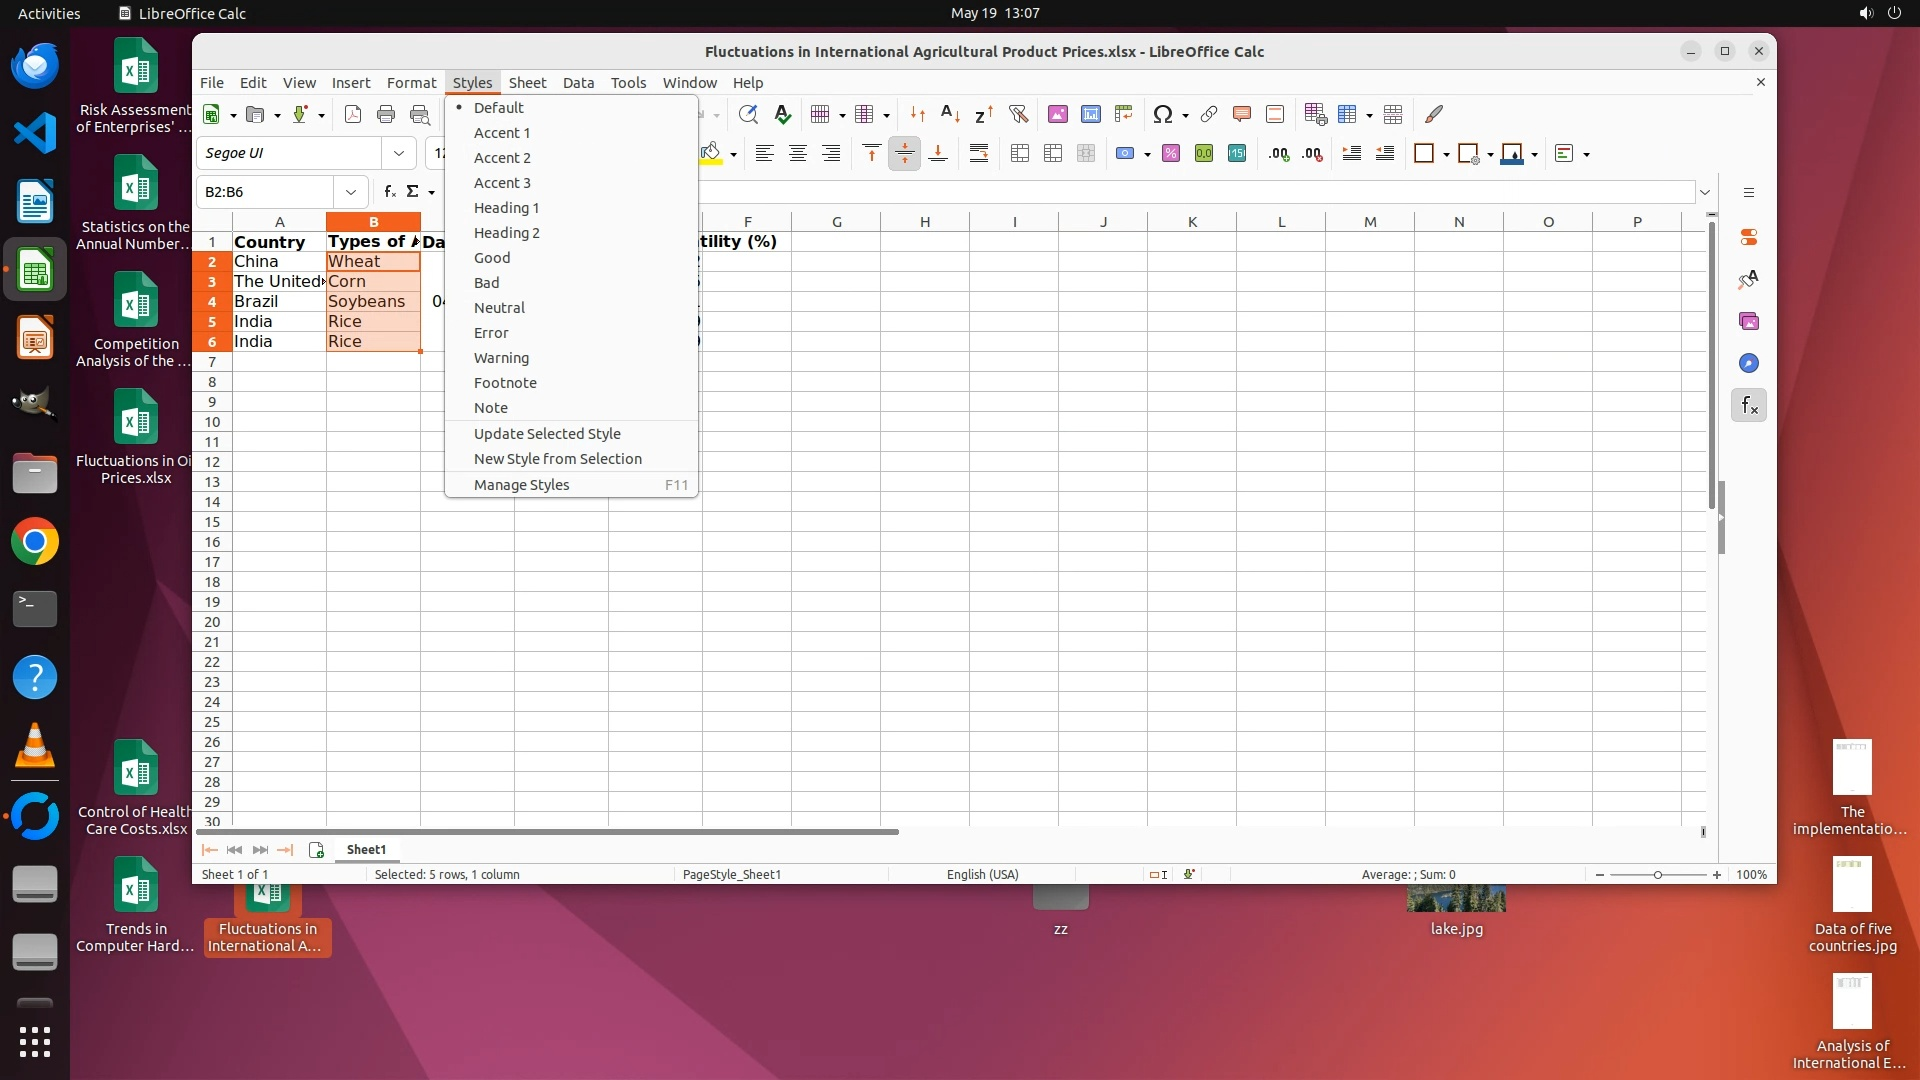The width and height of the screenshot is (1920, 1080).
Task: Click Format as Percent icon
Action: tap(1171, 153)
